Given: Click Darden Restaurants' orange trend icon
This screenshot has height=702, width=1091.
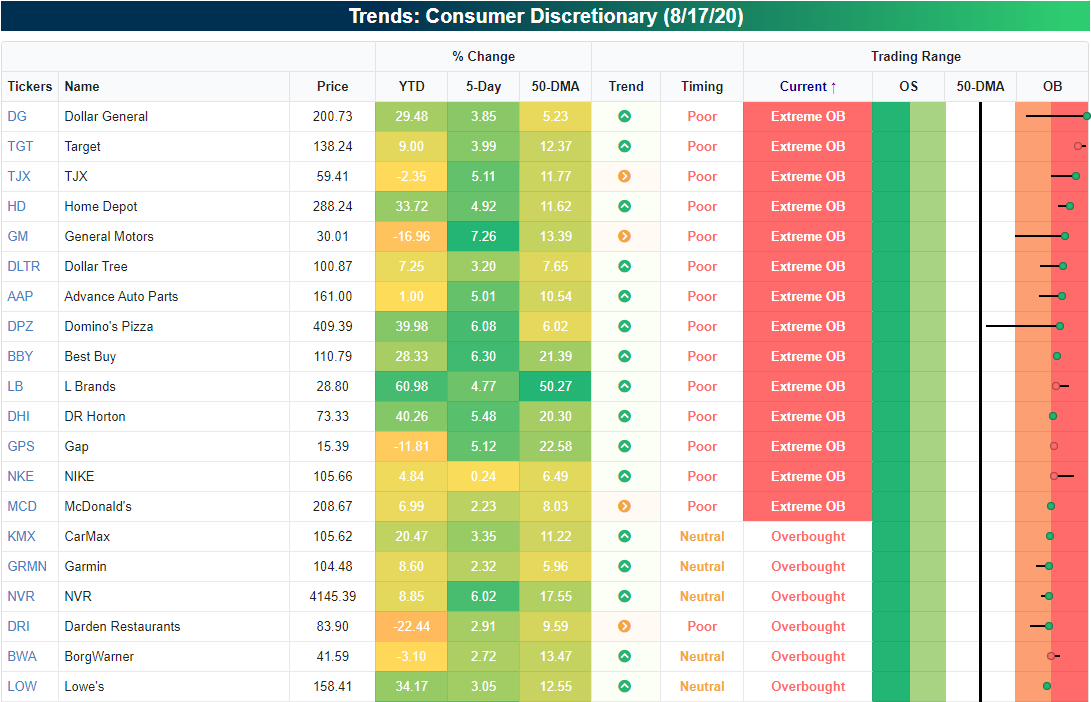Looking at the screenshot, I should [x=625, y=626].
